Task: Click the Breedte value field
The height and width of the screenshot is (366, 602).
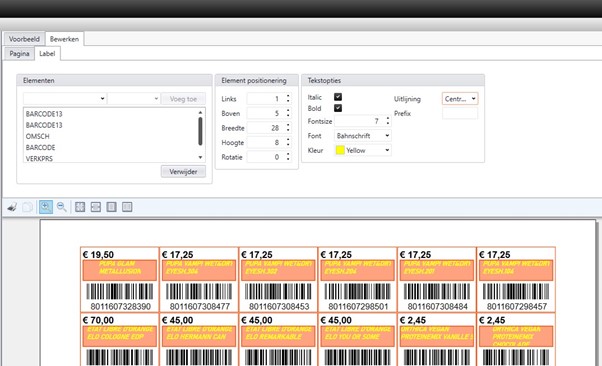Action: [x=266, y=128]
